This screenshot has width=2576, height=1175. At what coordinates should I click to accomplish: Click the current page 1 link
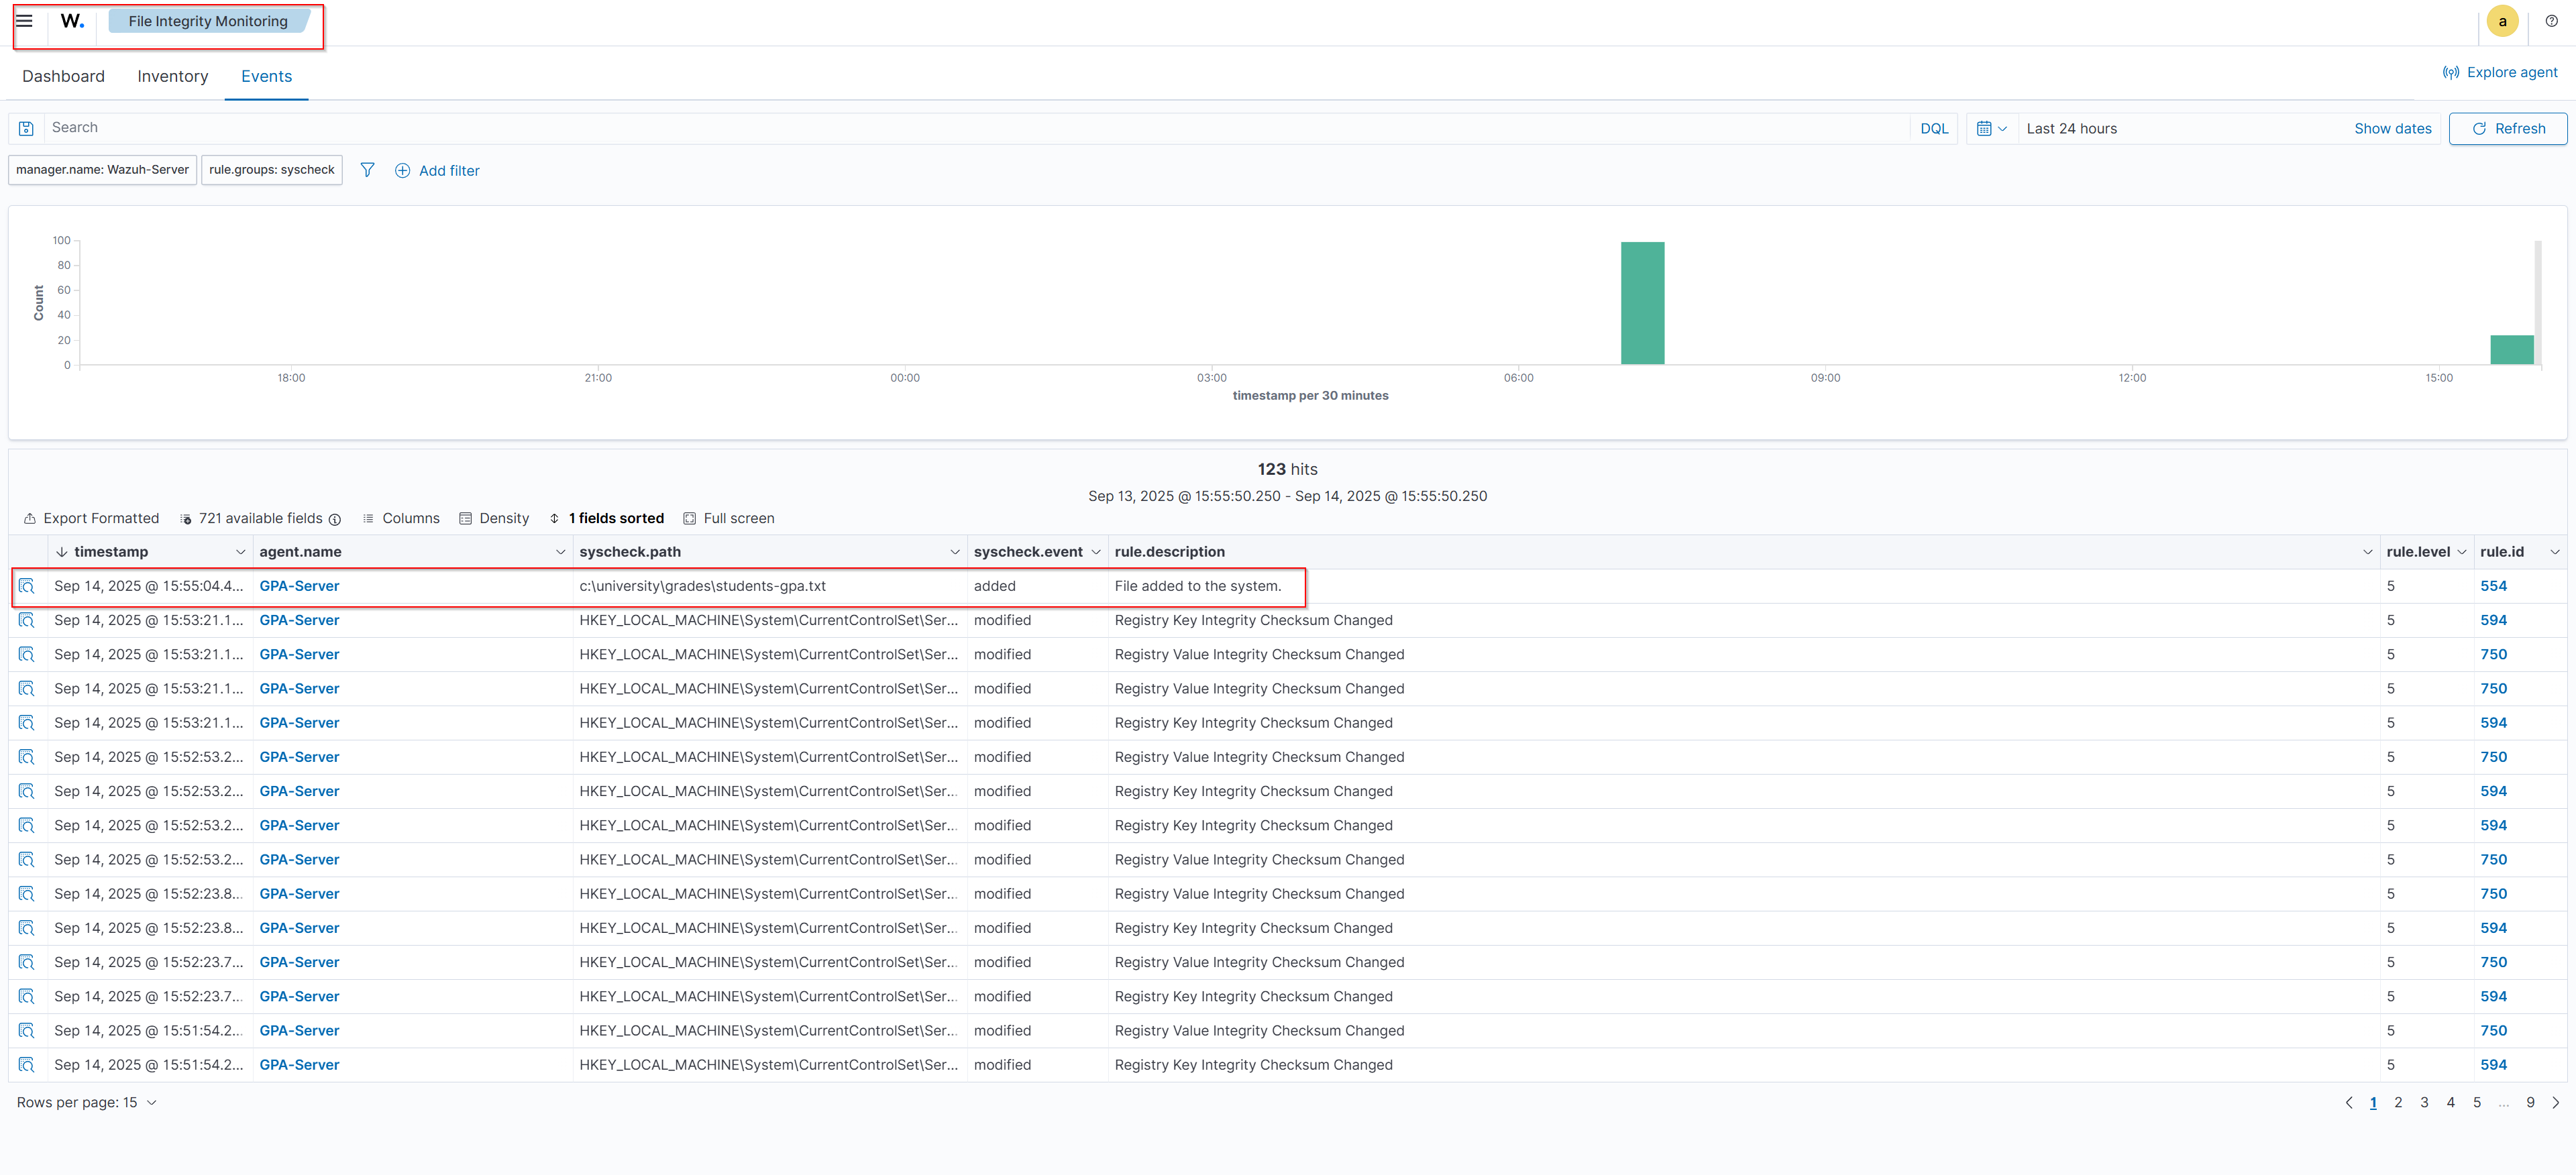[2372, 1102]
